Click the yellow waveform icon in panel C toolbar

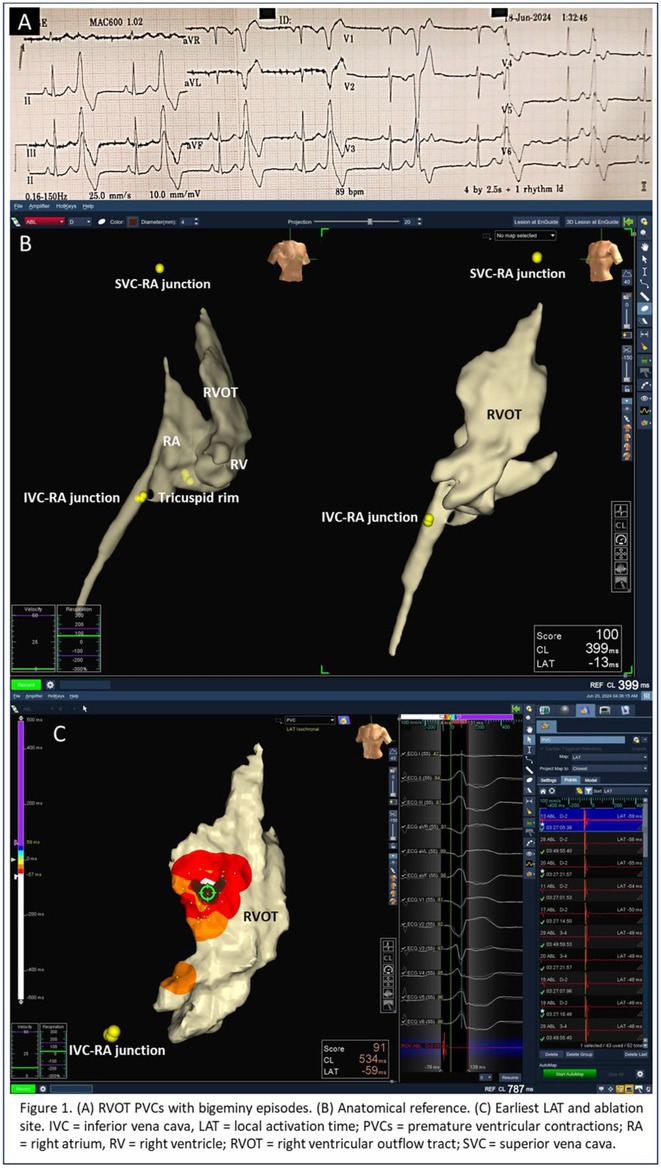(x=529, y=864)
